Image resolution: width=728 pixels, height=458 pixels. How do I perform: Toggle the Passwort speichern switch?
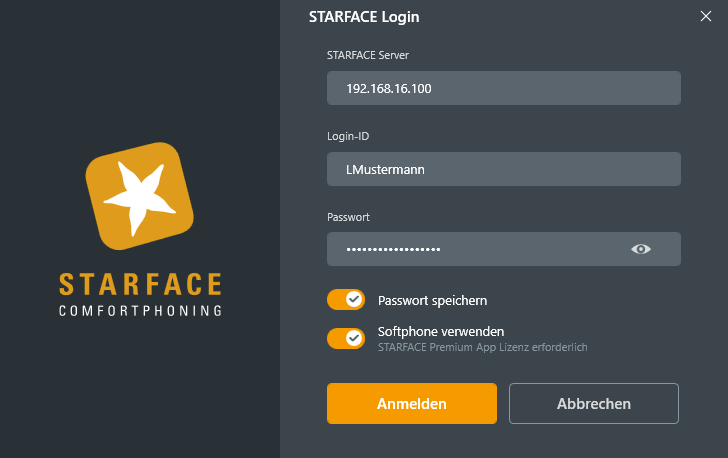click(346, 300)
